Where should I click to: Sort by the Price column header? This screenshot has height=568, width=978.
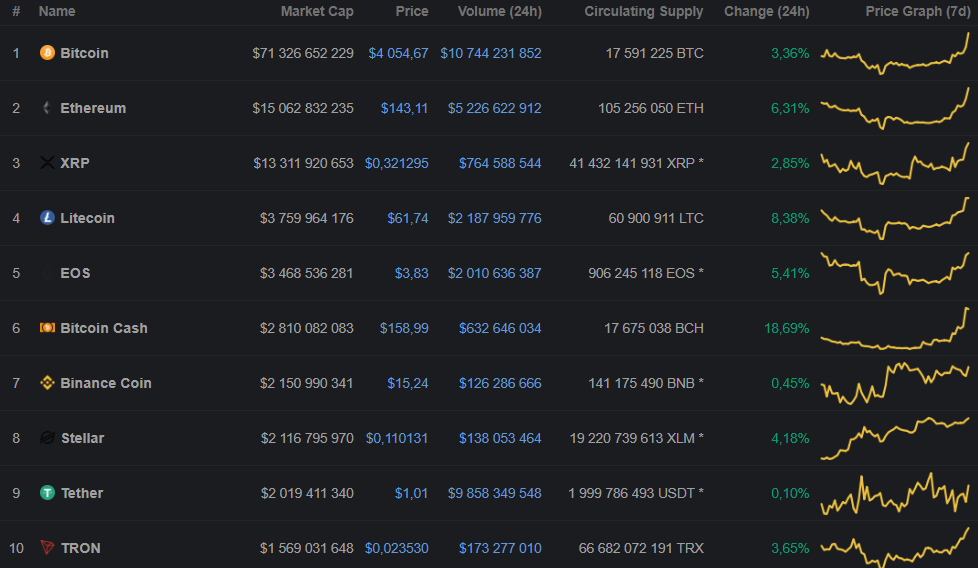(411, 12)
